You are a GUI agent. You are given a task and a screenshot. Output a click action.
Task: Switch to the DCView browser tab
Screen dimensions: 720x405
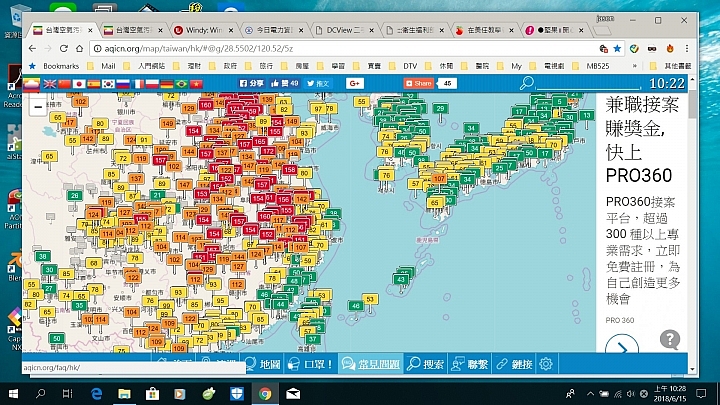(x=345, y=30)
